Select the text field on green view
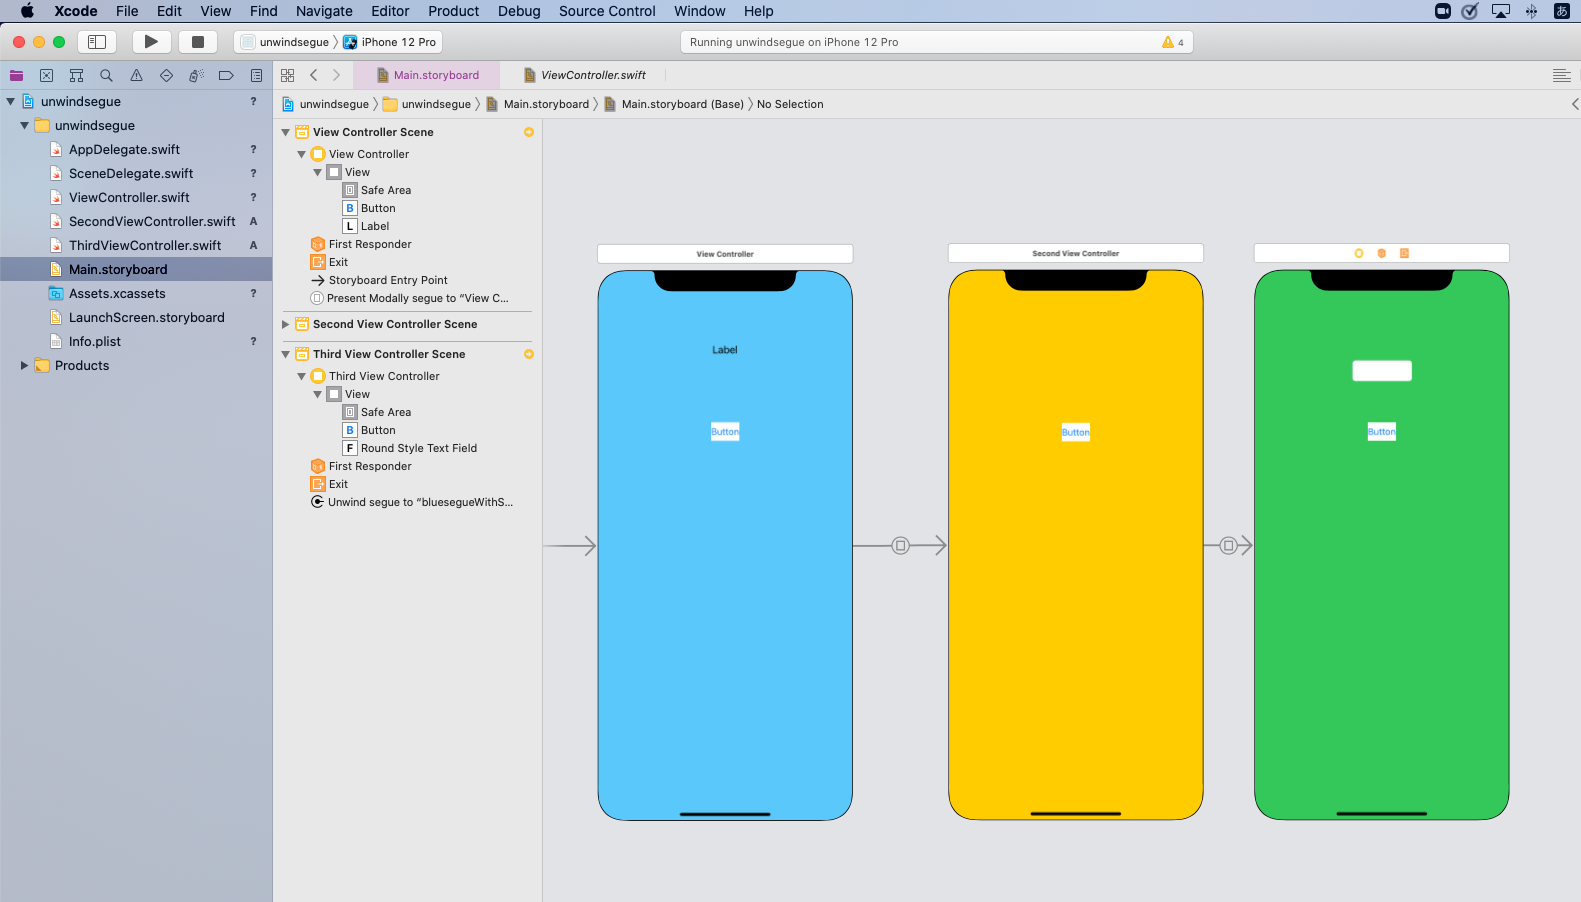The width and height of the screenshot is (1581, 902). click(x=1381, y=371)
